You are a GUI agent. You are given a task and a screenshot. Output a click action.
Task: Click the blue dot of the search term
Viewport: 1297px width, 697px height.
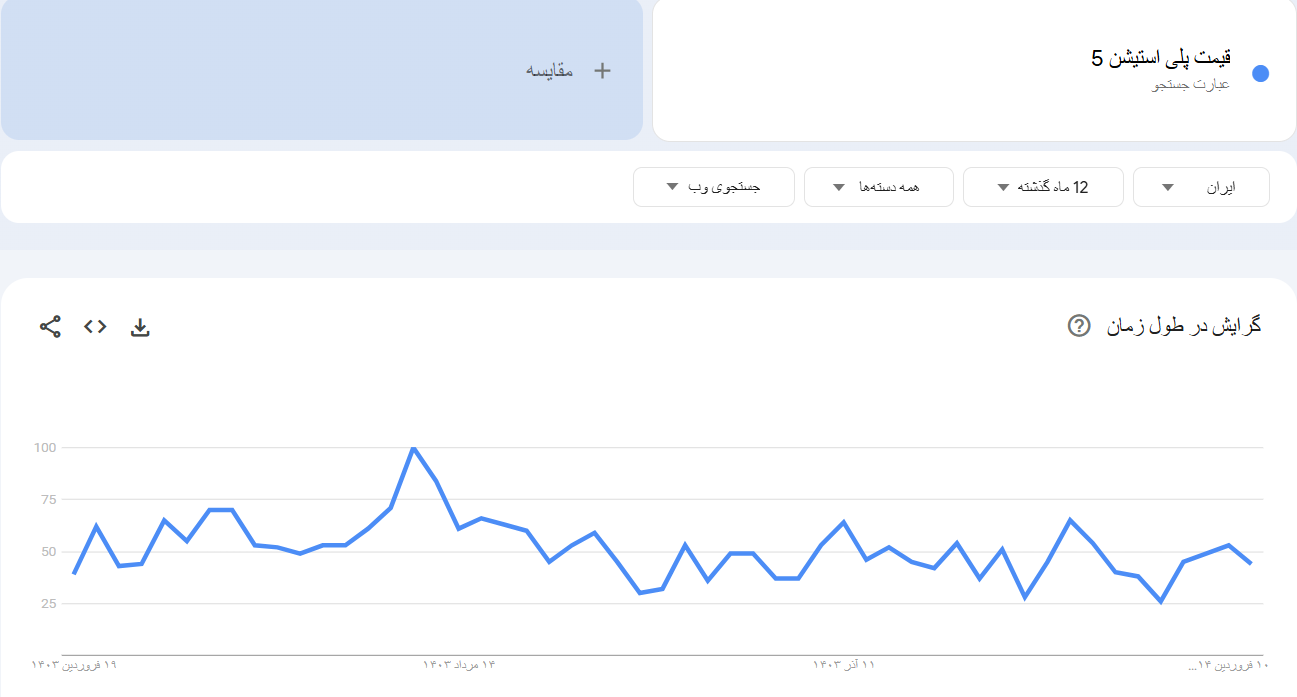(1260, 73)
